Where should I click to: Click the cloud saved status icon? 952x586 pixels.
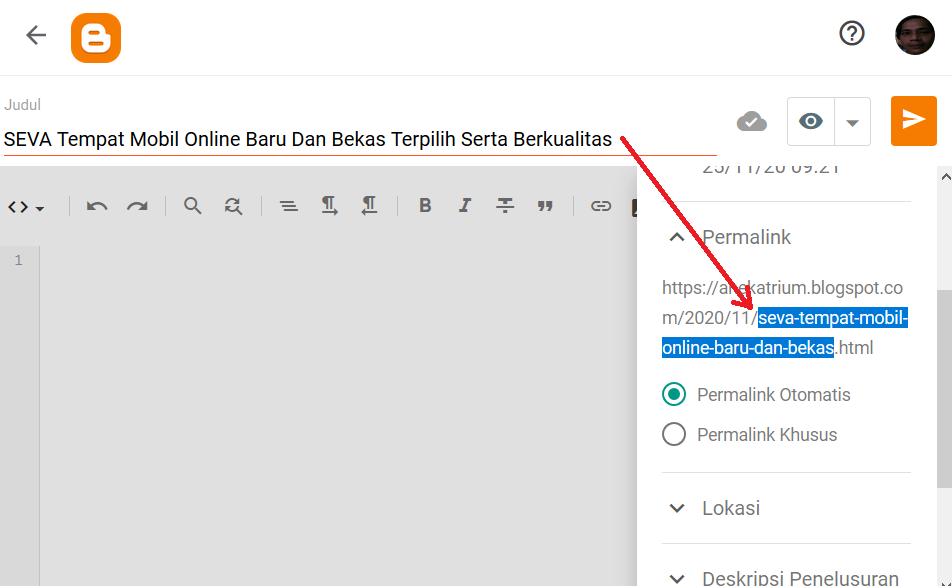tap(752, 121)
